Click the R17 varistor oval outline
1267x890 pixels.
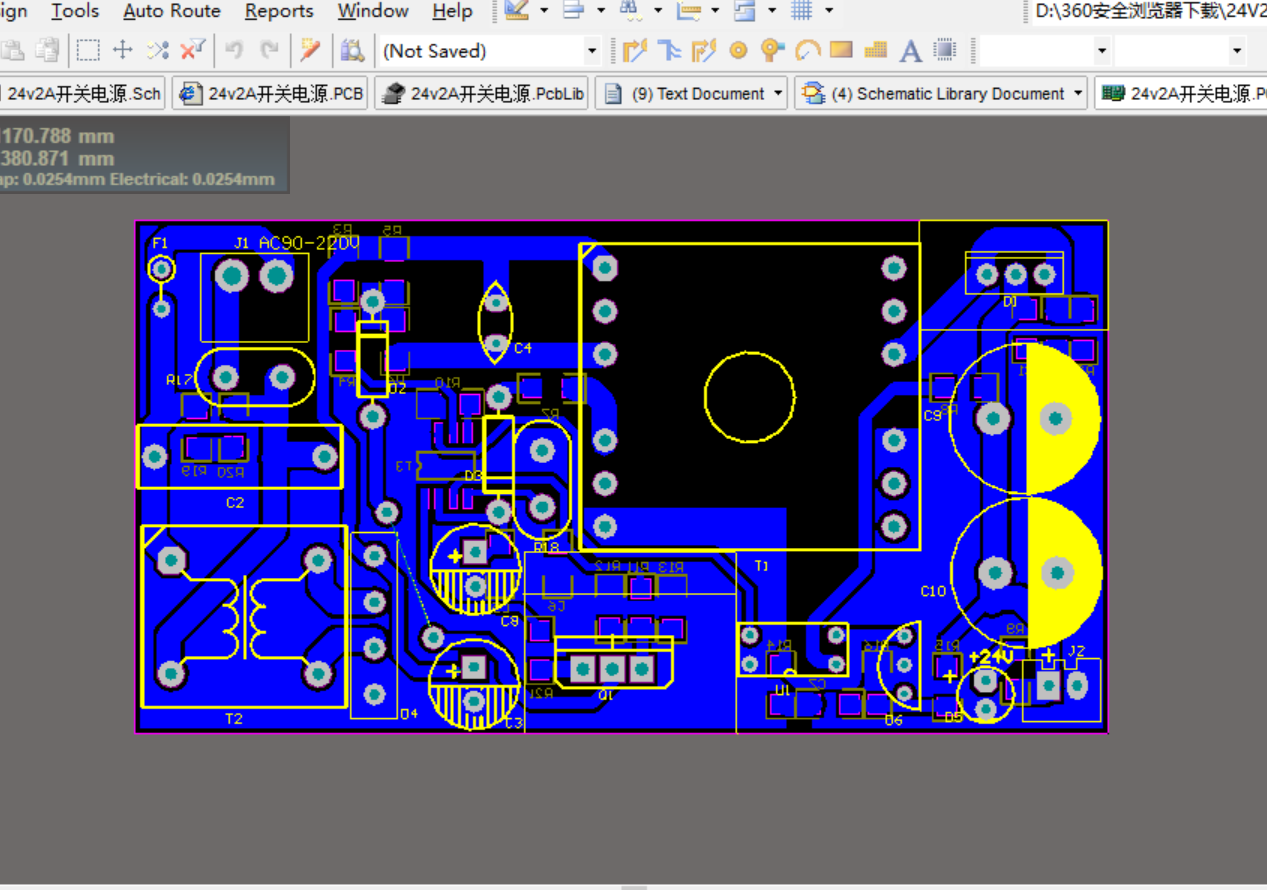pyautogui.click(x=255, y=377)
